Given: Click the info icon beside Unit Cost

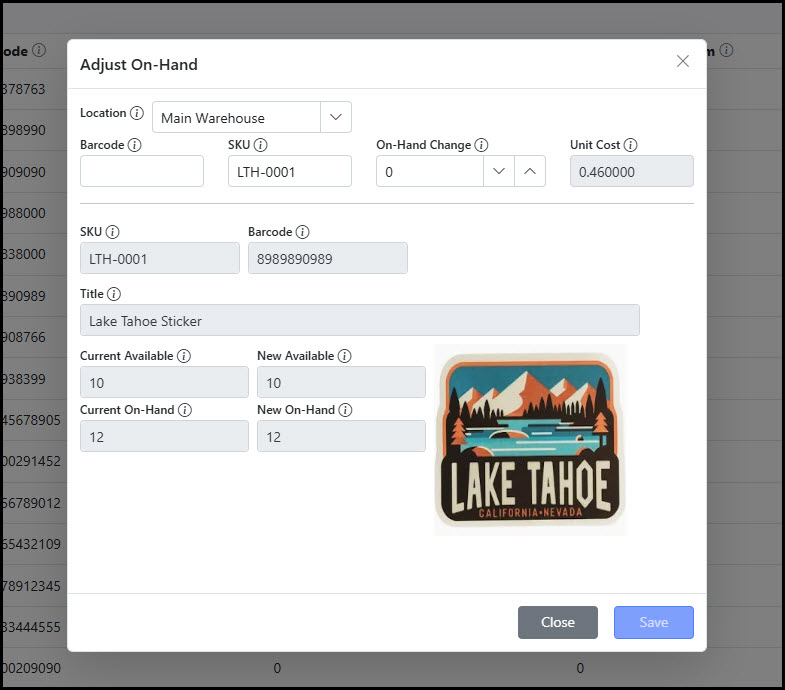Looking at the screenshot, I should pyautogui.click(x=631, y=145).
